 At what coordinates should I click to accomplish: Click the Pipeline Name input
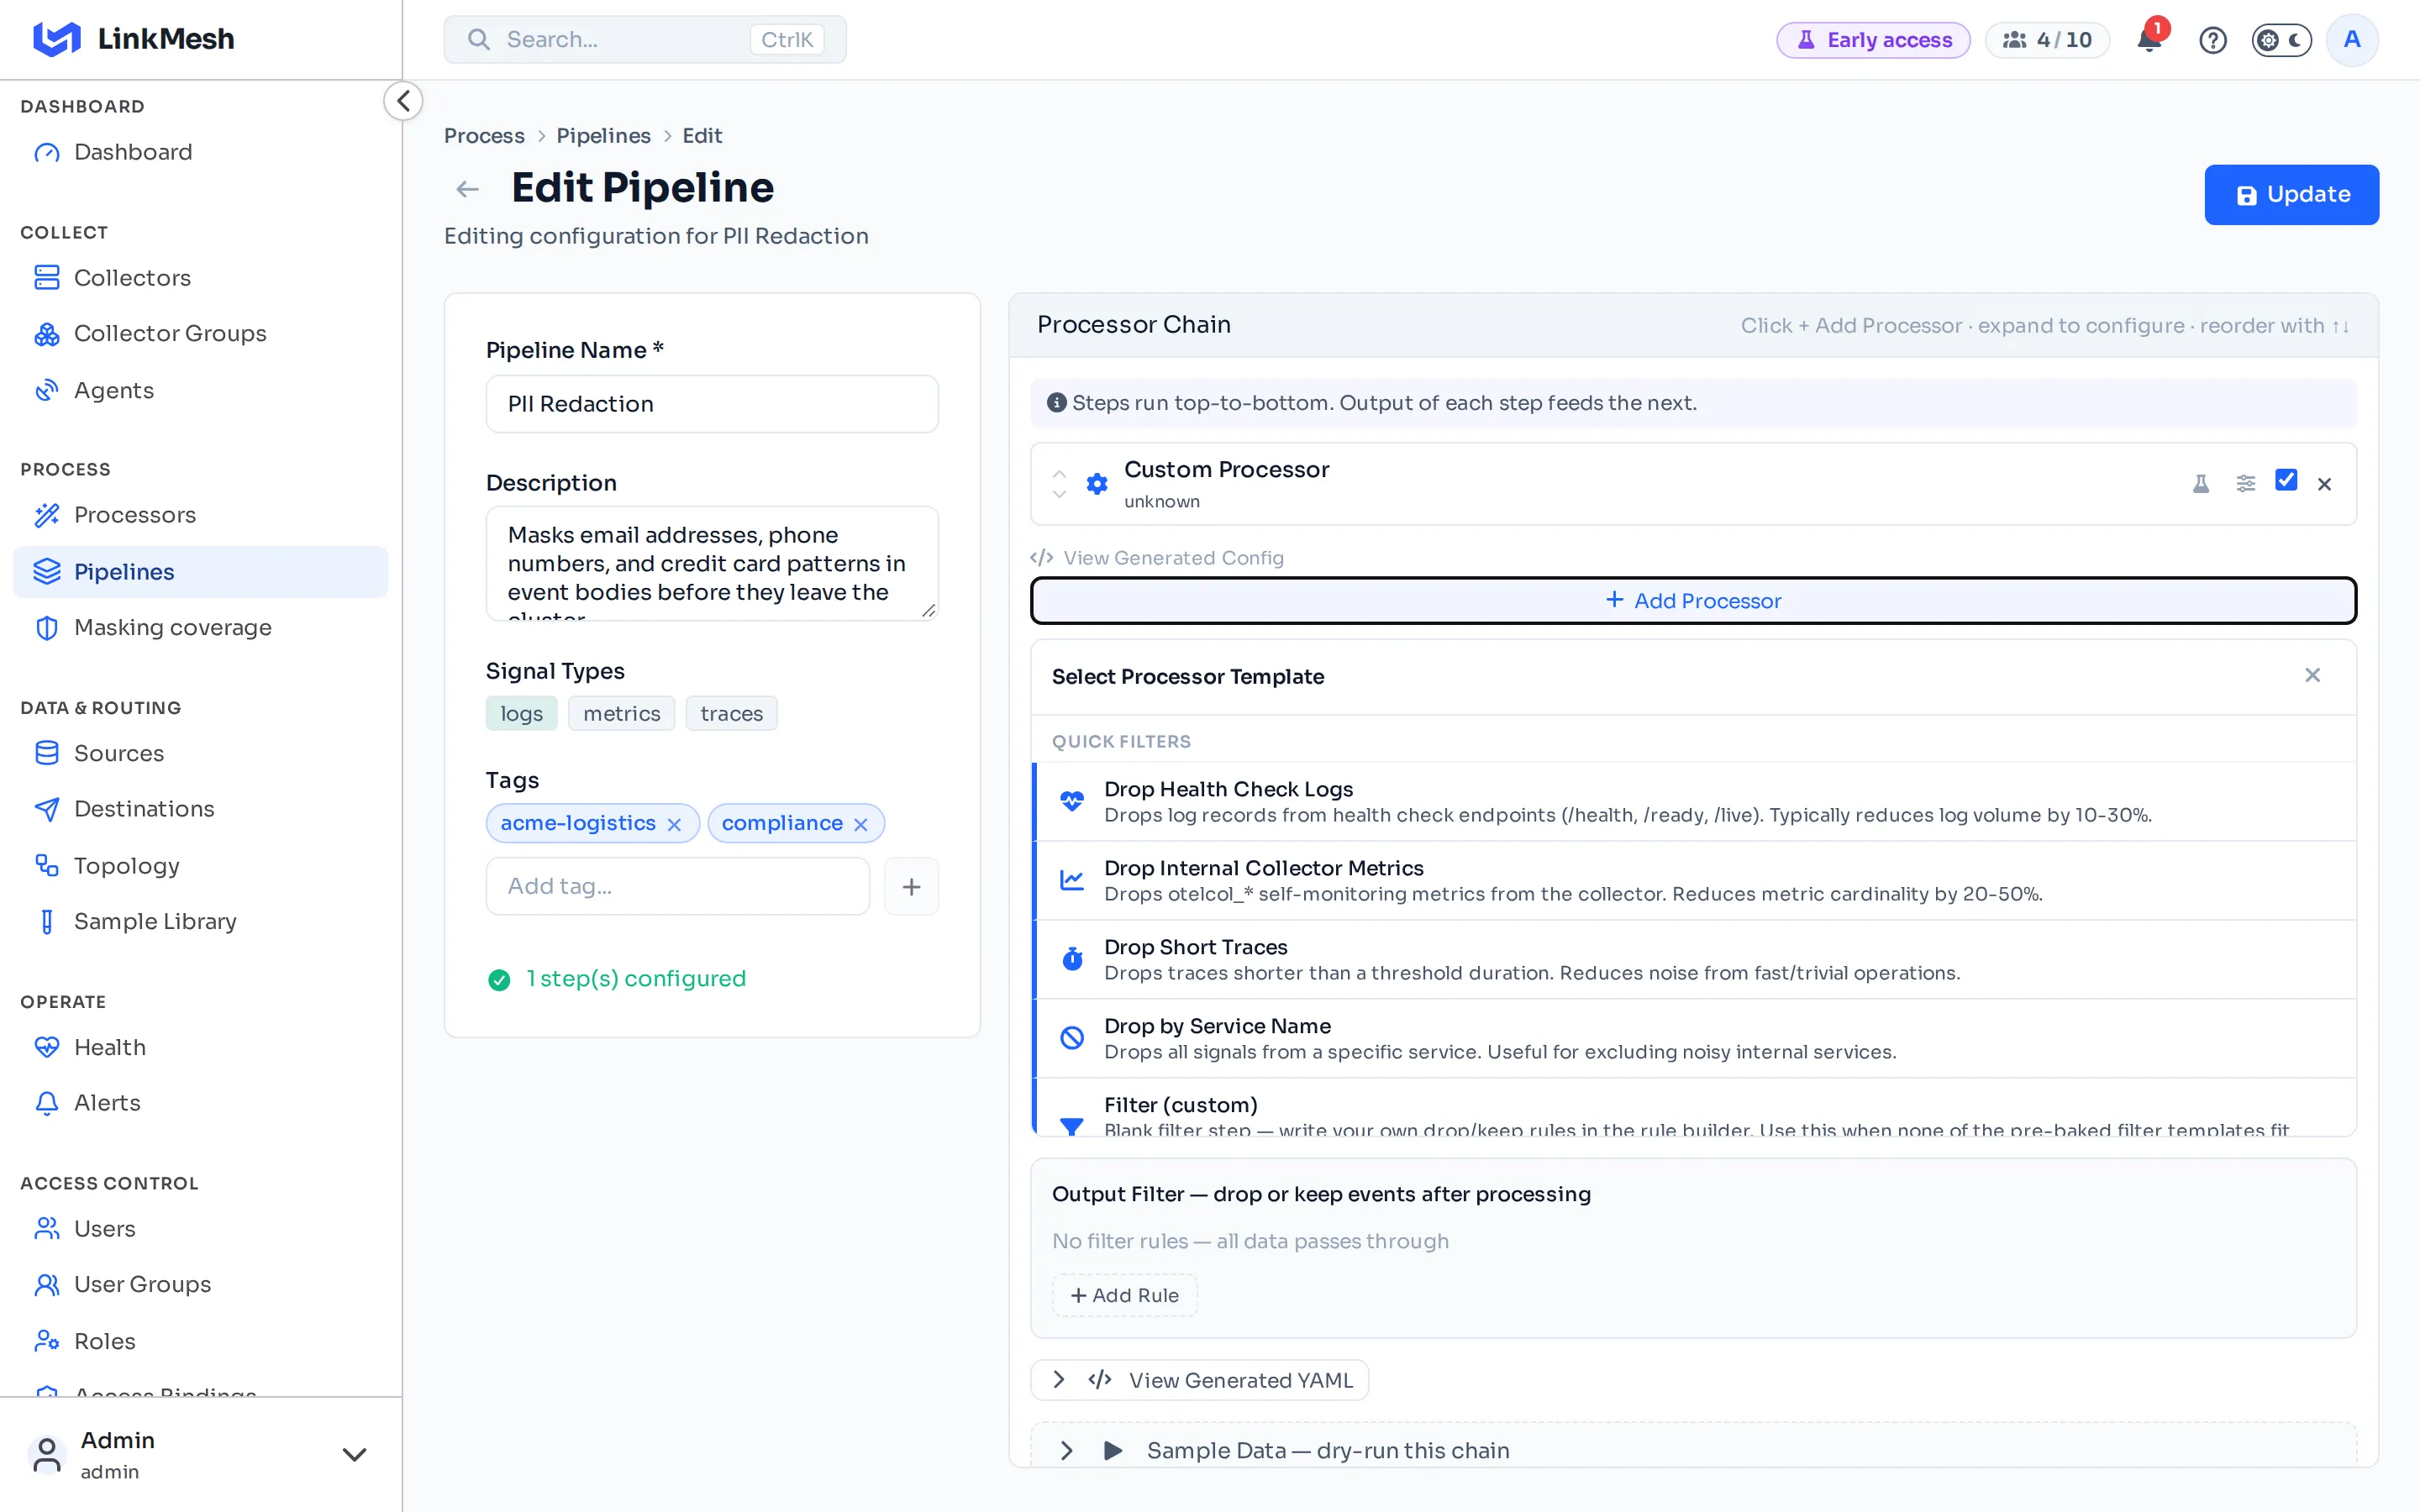(x=712, y=404)
